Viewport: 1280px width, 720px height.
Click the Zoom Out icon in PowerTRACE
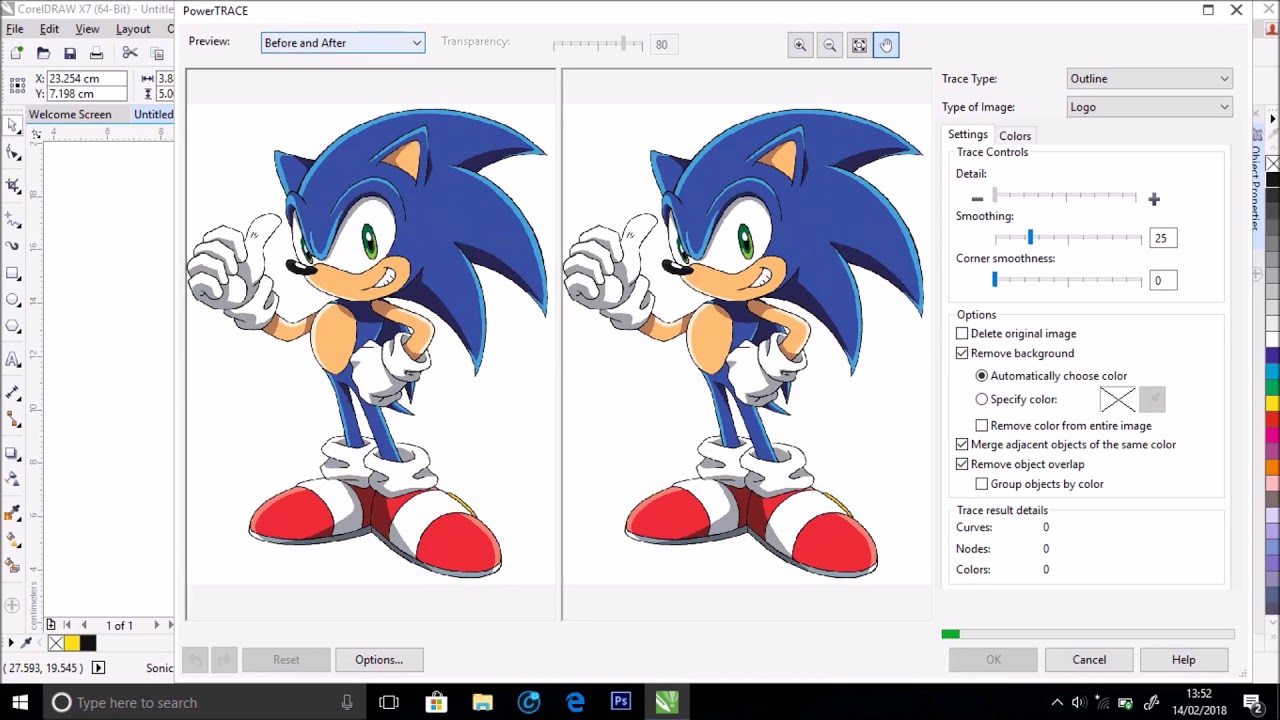(829, 45)
